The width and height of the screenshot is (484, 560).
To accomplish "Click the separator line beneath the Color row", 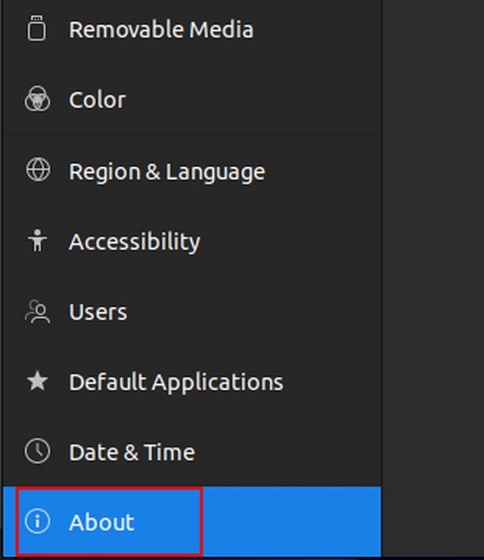I will pos(192,135).
